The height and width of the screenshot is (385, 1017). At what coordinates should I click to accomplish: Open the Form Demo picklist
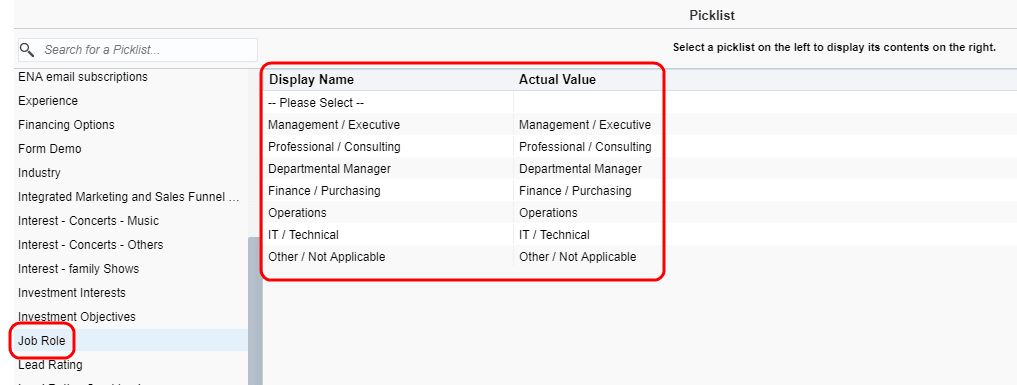50,148
